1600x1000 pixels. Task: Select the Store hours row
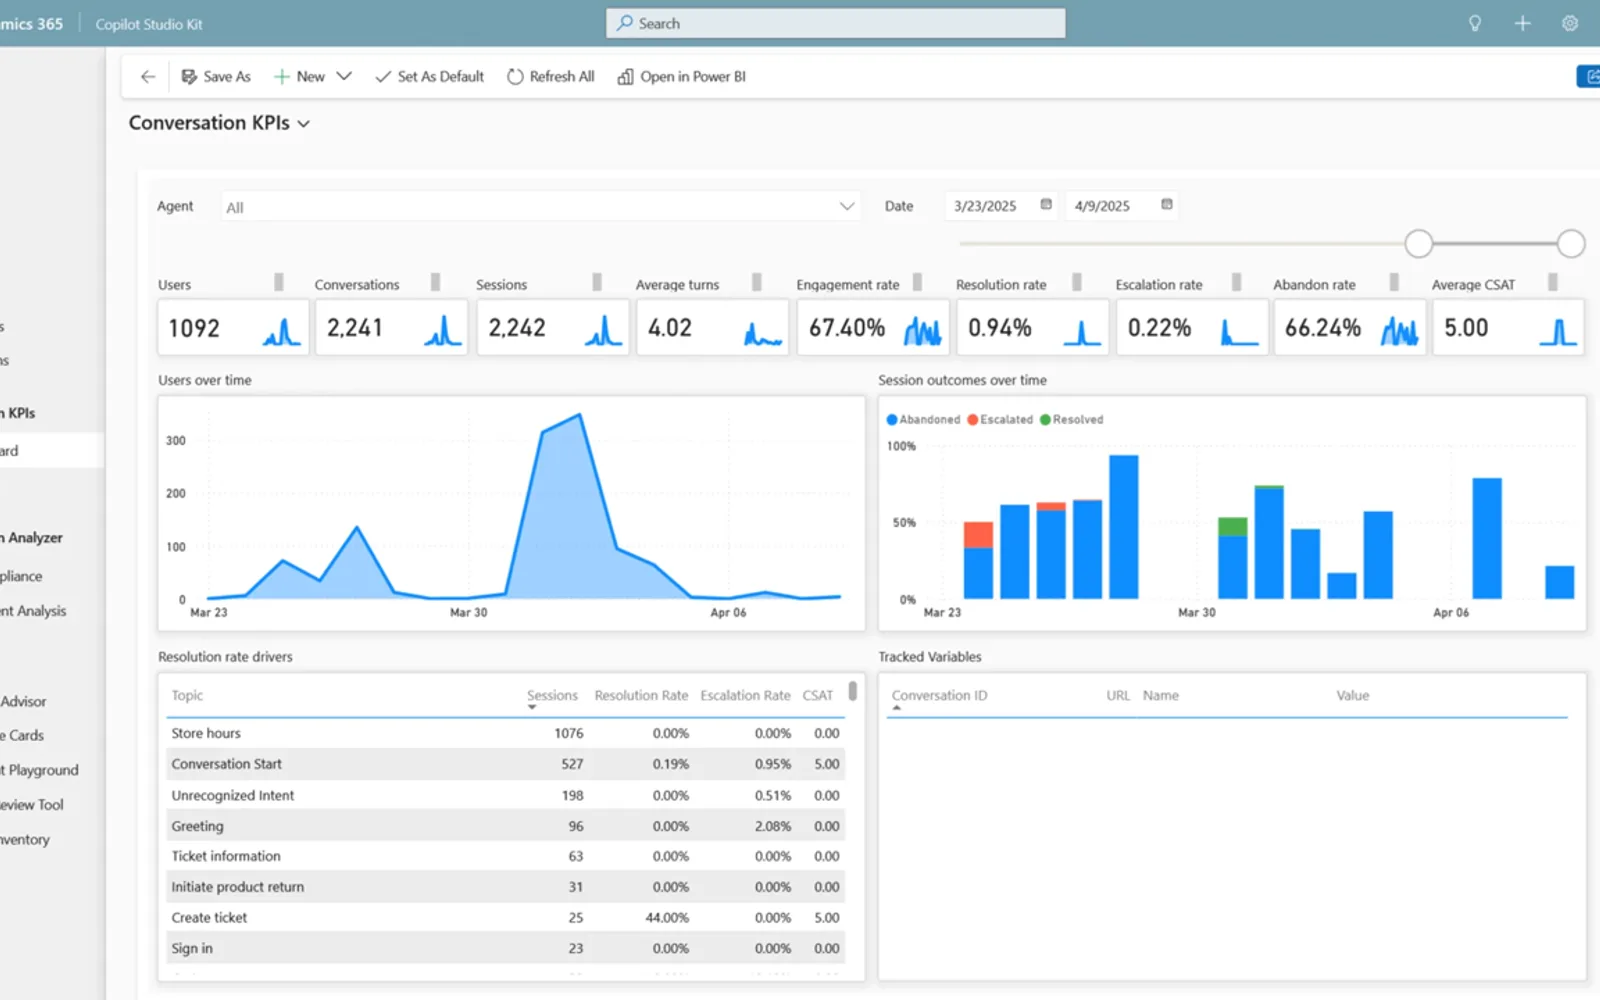point(505,733)
